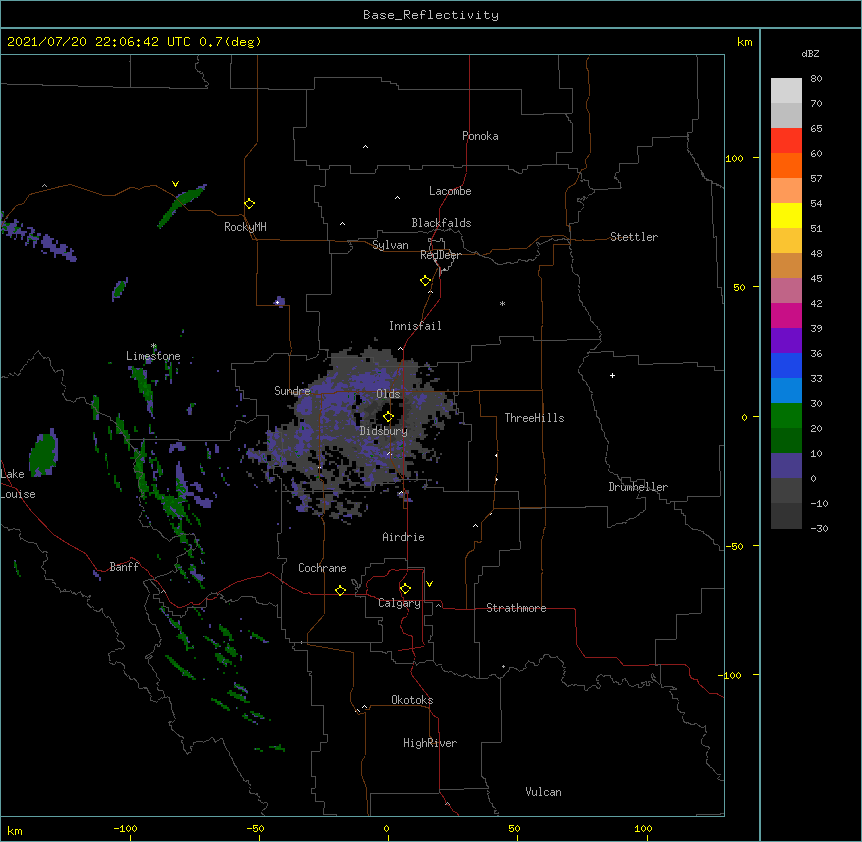Pick the light gray 80-70 dBZ legend swatch
Image resolution: width=862 pixels, height=842 pixels.
point(786,91)
